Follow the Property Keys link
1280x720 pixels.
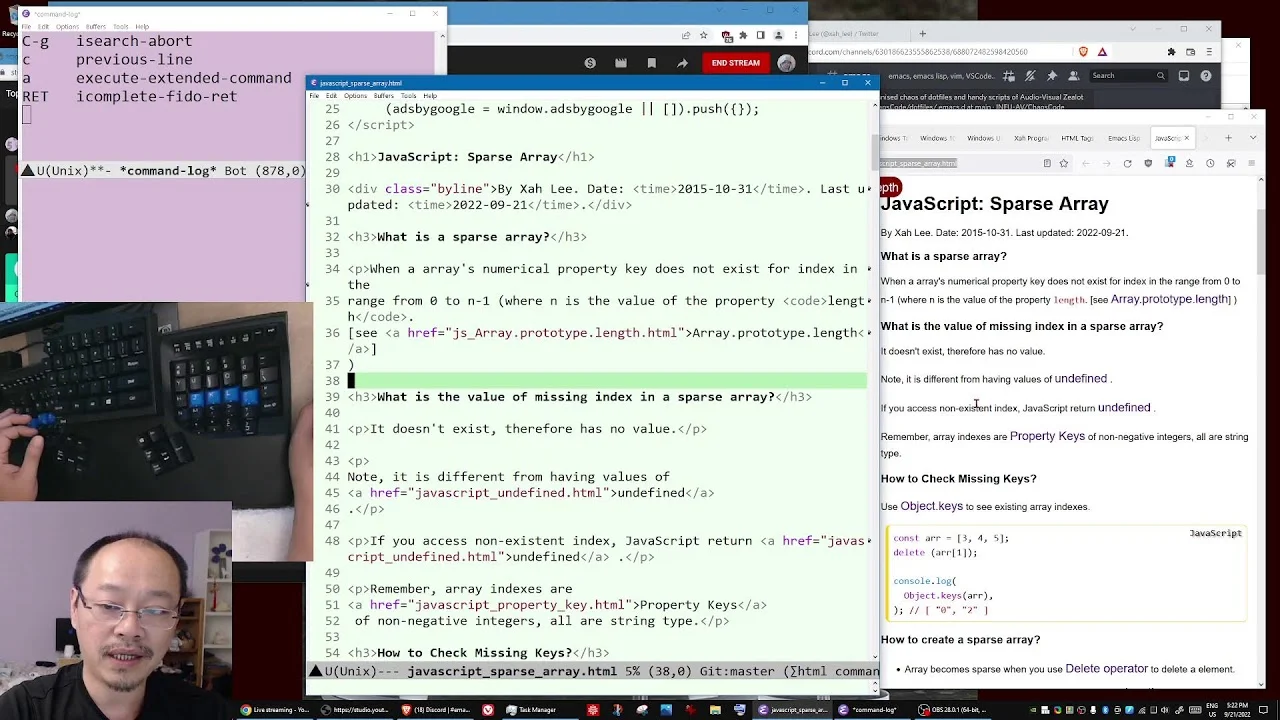(x=1047, y=436)
